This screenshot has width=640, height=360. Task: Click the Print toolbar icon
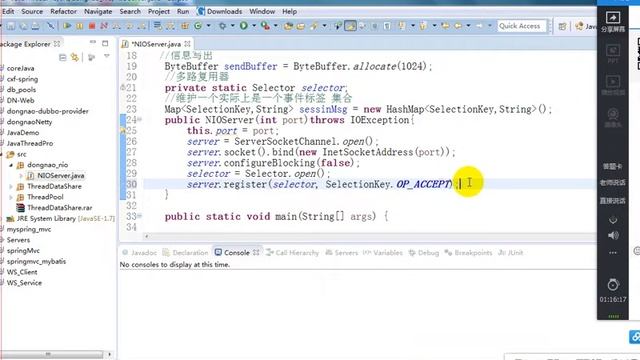(x=36, y=26)
